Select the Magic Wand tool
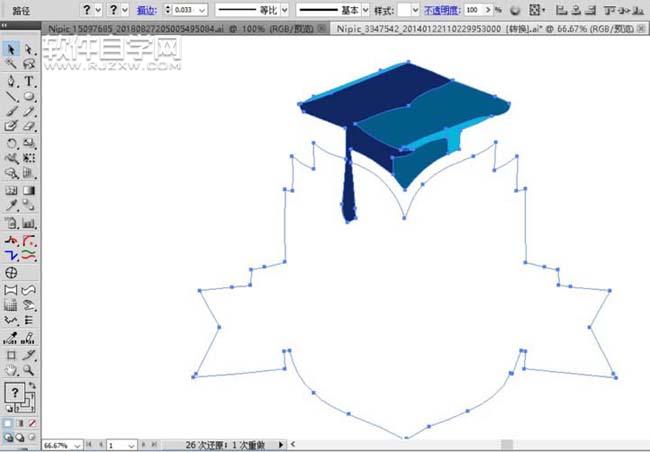Viewport: 650px width, 452px height. (x=11, y=64)
